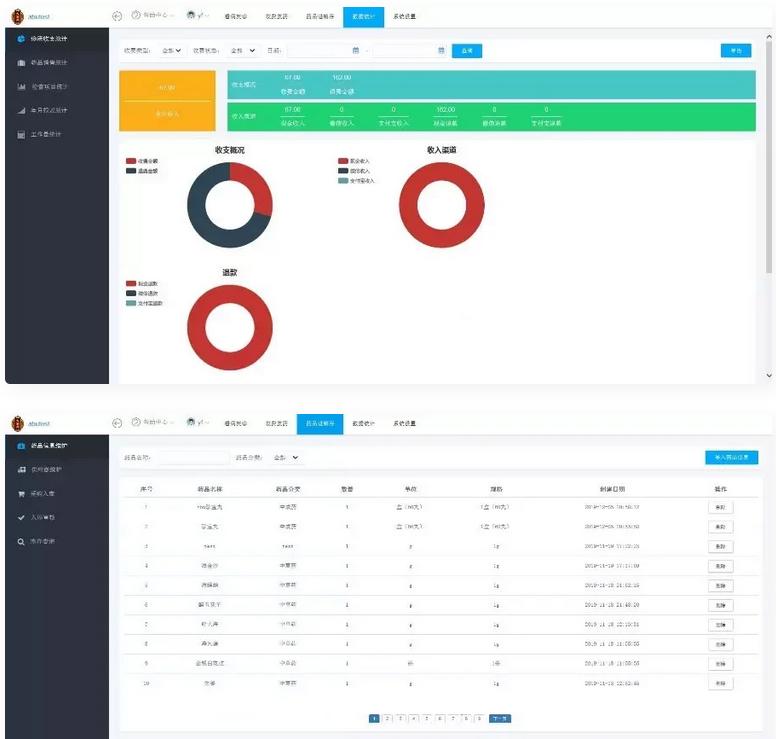Click the 药品名称 search input field
Viewport: 776px width, 739px height.
(193, 457)
